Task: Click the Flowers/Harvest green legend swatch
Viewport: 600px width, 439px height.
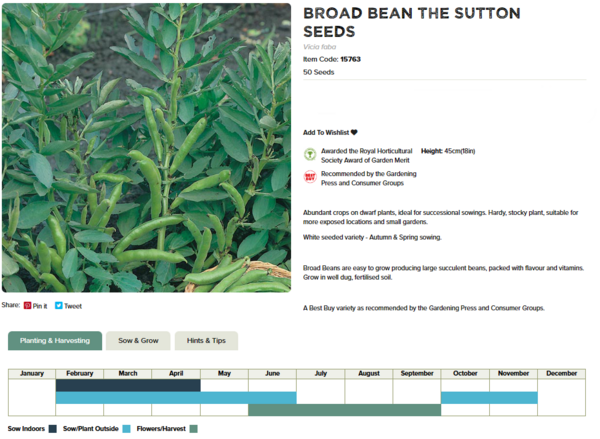Action: click(x=194, y=429)
